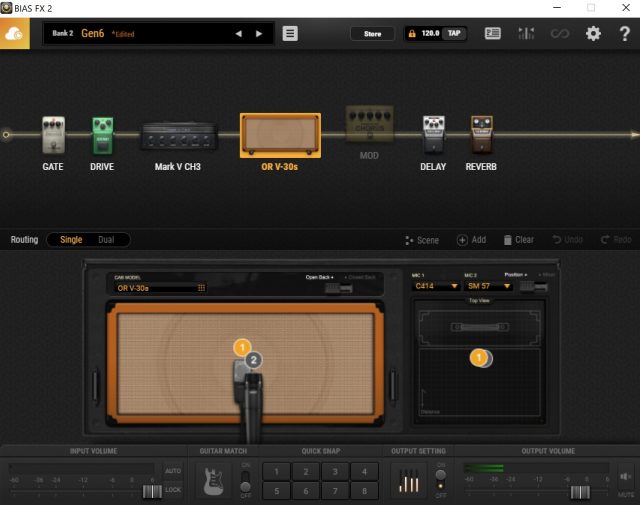
Task: Select Quick Snap slot 3
Action: click(x=335, y=472)
